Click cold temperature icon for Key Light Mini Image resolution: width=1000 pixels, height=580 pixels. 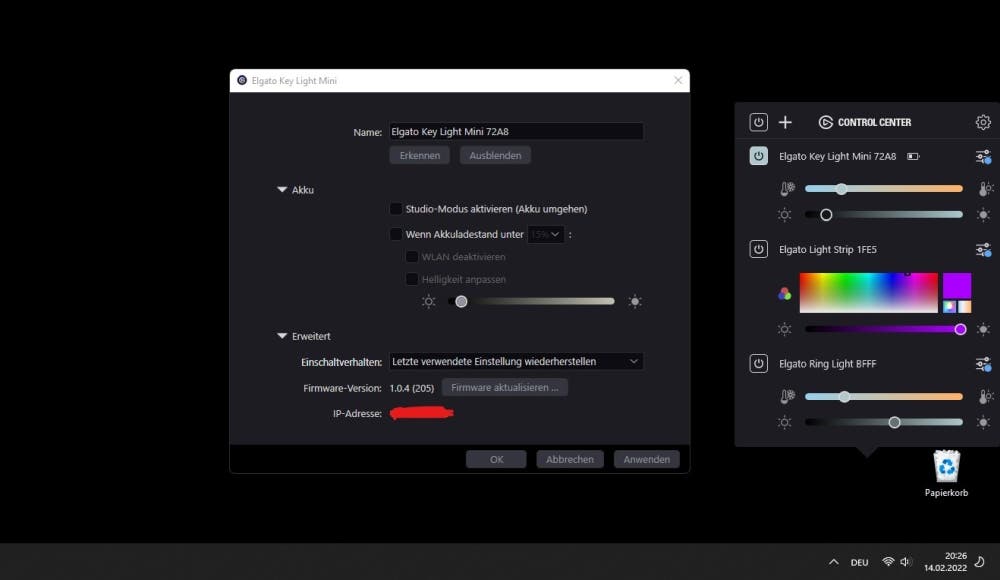pyautogui.click(x=788, y=189)
